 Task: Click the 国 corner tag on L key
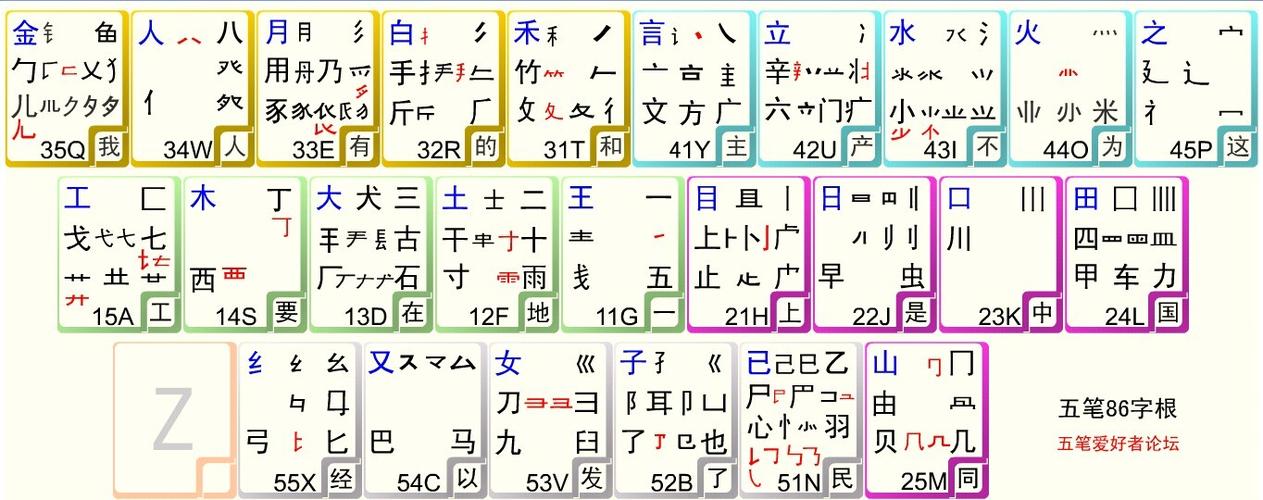(x=1169, y=313)
